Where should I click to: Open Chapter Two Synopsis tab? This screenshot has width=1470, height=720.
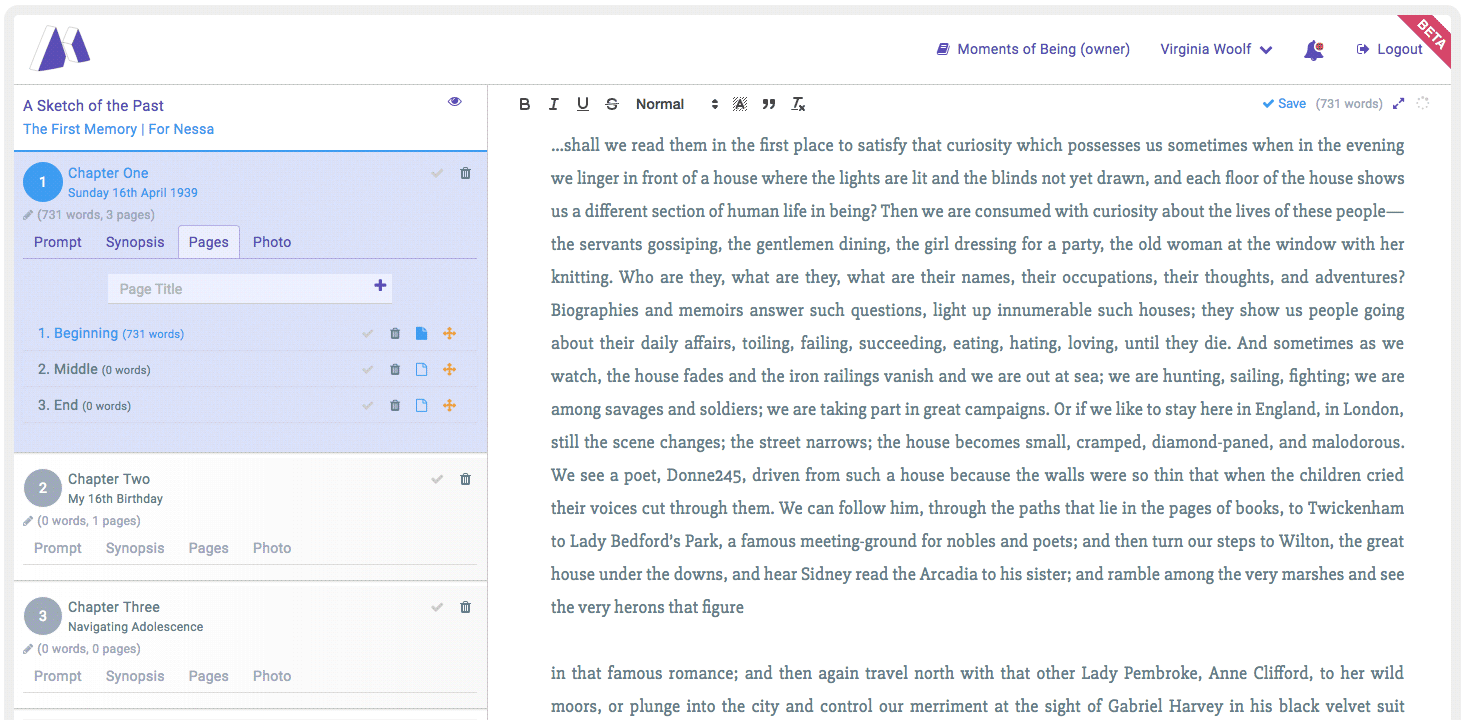[x=135, y=548]
